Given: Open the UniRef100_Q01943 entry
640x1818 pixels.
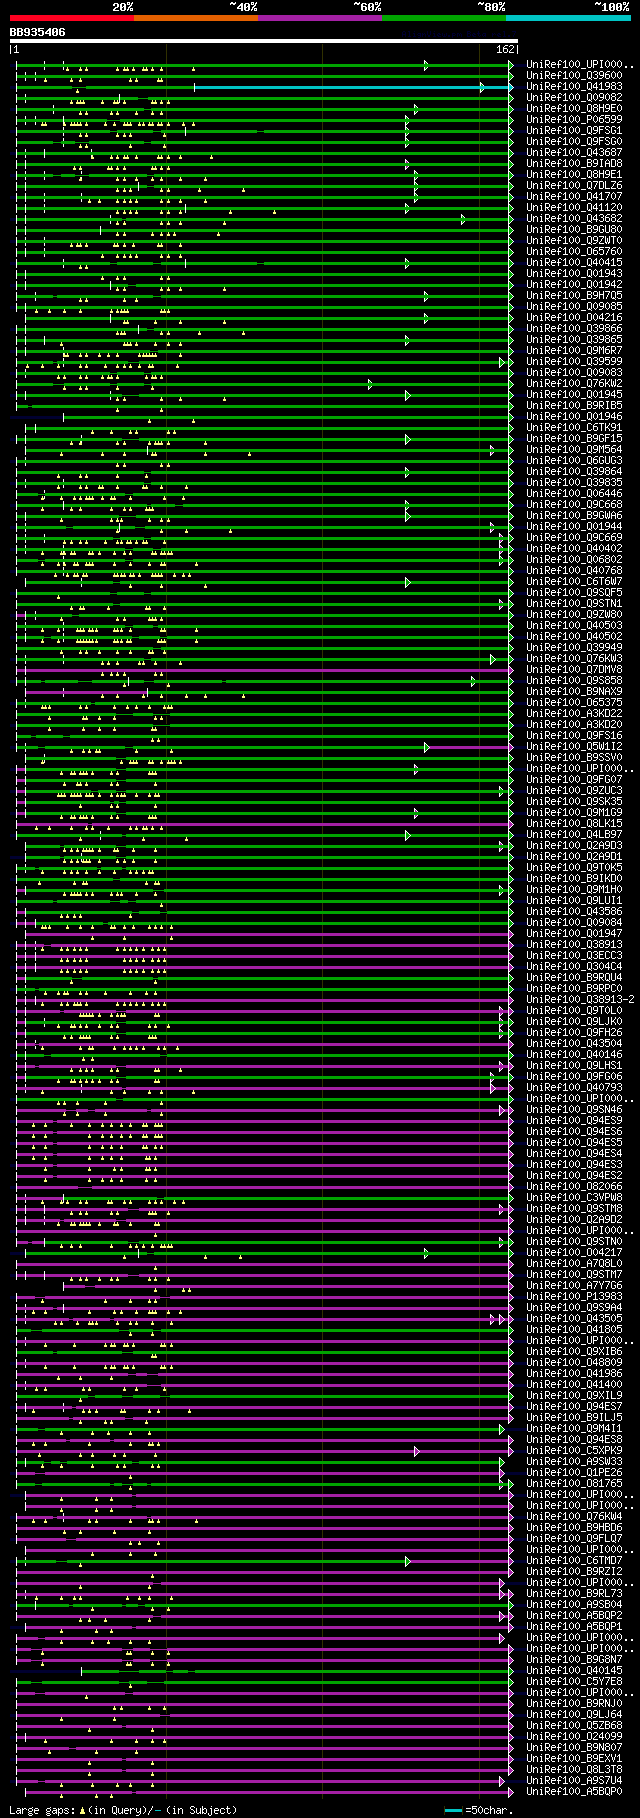Looking at the screenshot, I should point(574,274).
